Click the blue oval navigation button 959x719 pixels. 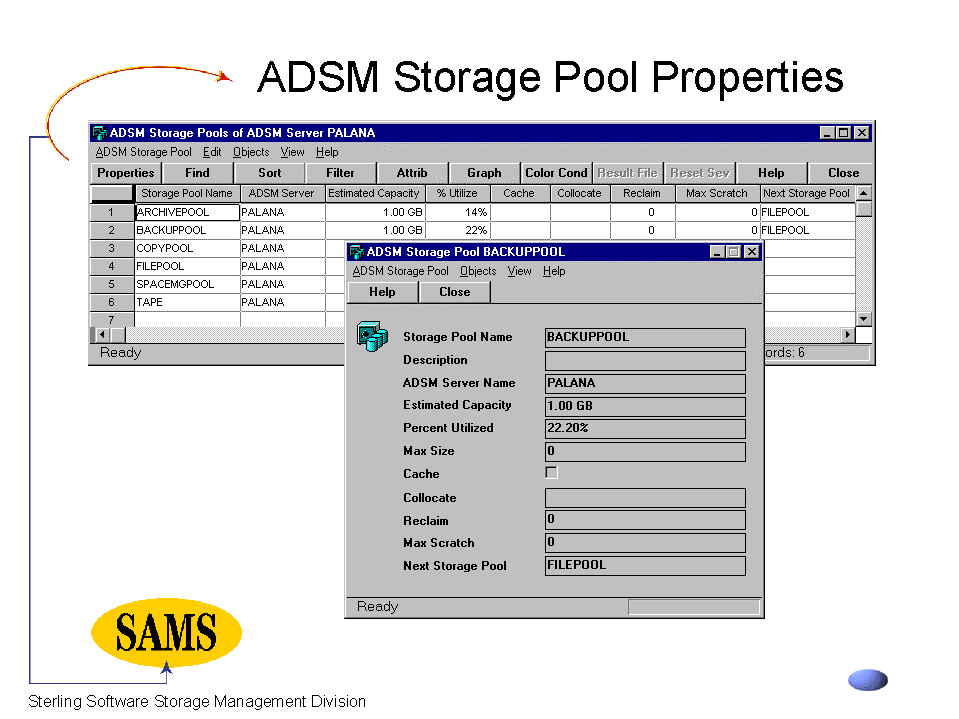[x=867, y=681]
